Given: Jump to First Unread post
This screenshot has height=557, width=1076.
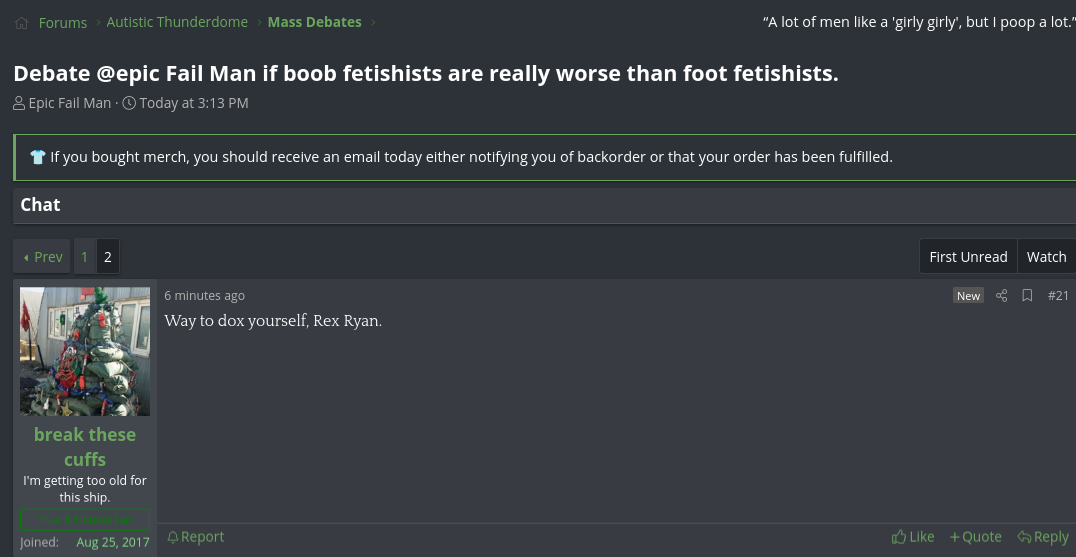Looking at the screenshot, I should 968,257.
